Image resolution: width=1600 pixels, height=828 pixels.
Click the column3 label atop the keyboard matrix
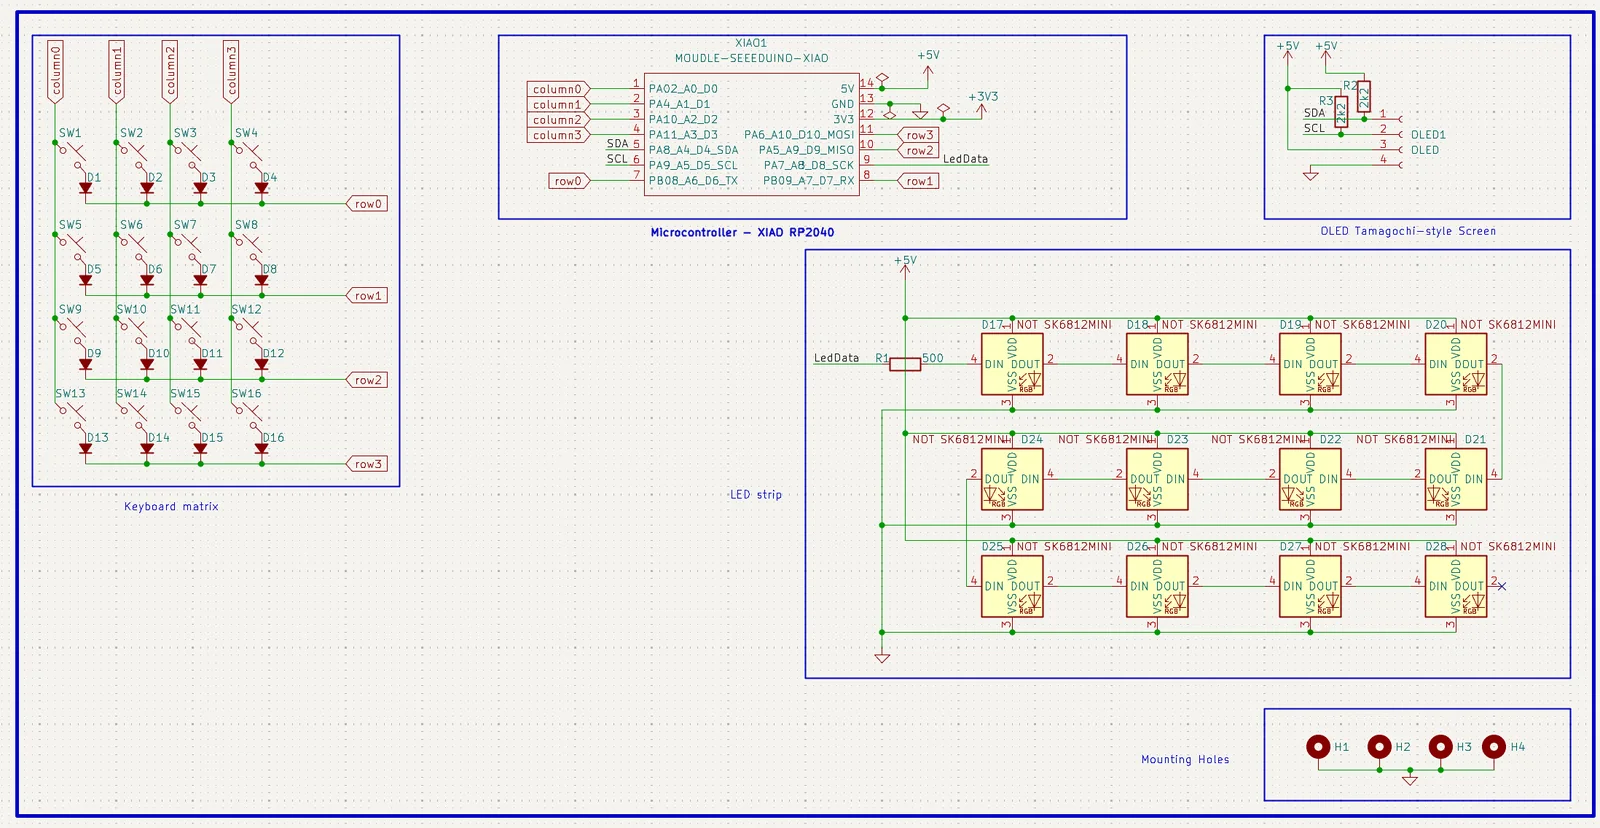point(232,71)
